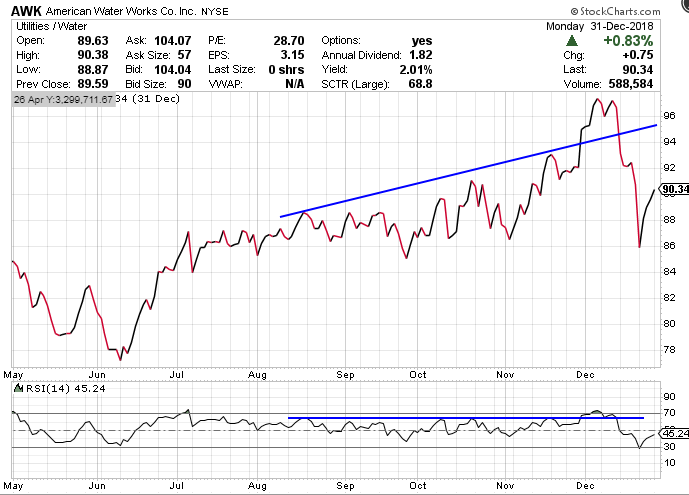The width and height of the screenshot is (689, 495).
Task: Click the P/E value 28.70
Action: (289, 40)
